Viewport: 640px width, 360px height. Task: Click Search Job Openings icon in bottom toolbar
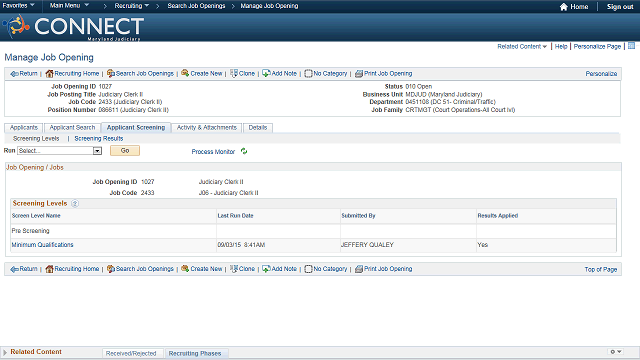coord(111,269)
